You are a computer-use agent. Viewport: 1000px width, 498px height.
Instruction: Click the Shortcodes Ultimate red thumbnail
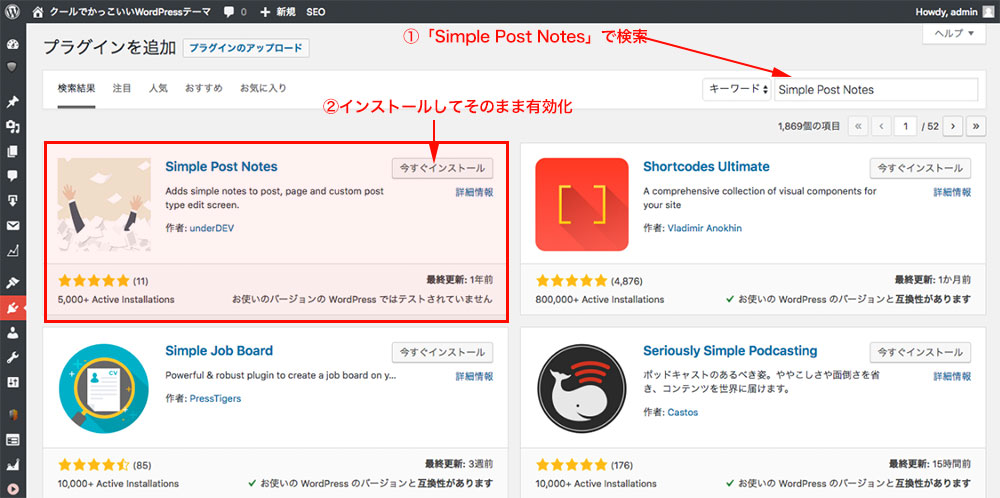point(582,205)
